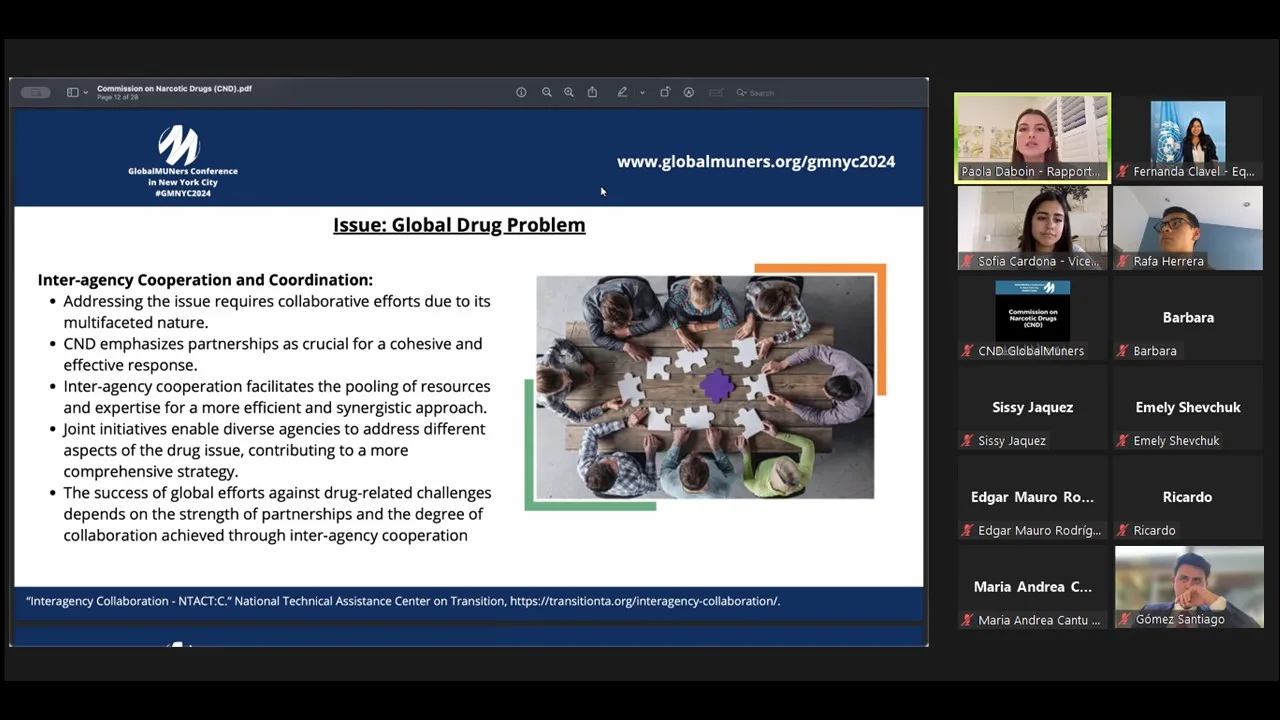
Task: Open the globalmuners.org/gmnyc2024 link
Action: [755, 161]
